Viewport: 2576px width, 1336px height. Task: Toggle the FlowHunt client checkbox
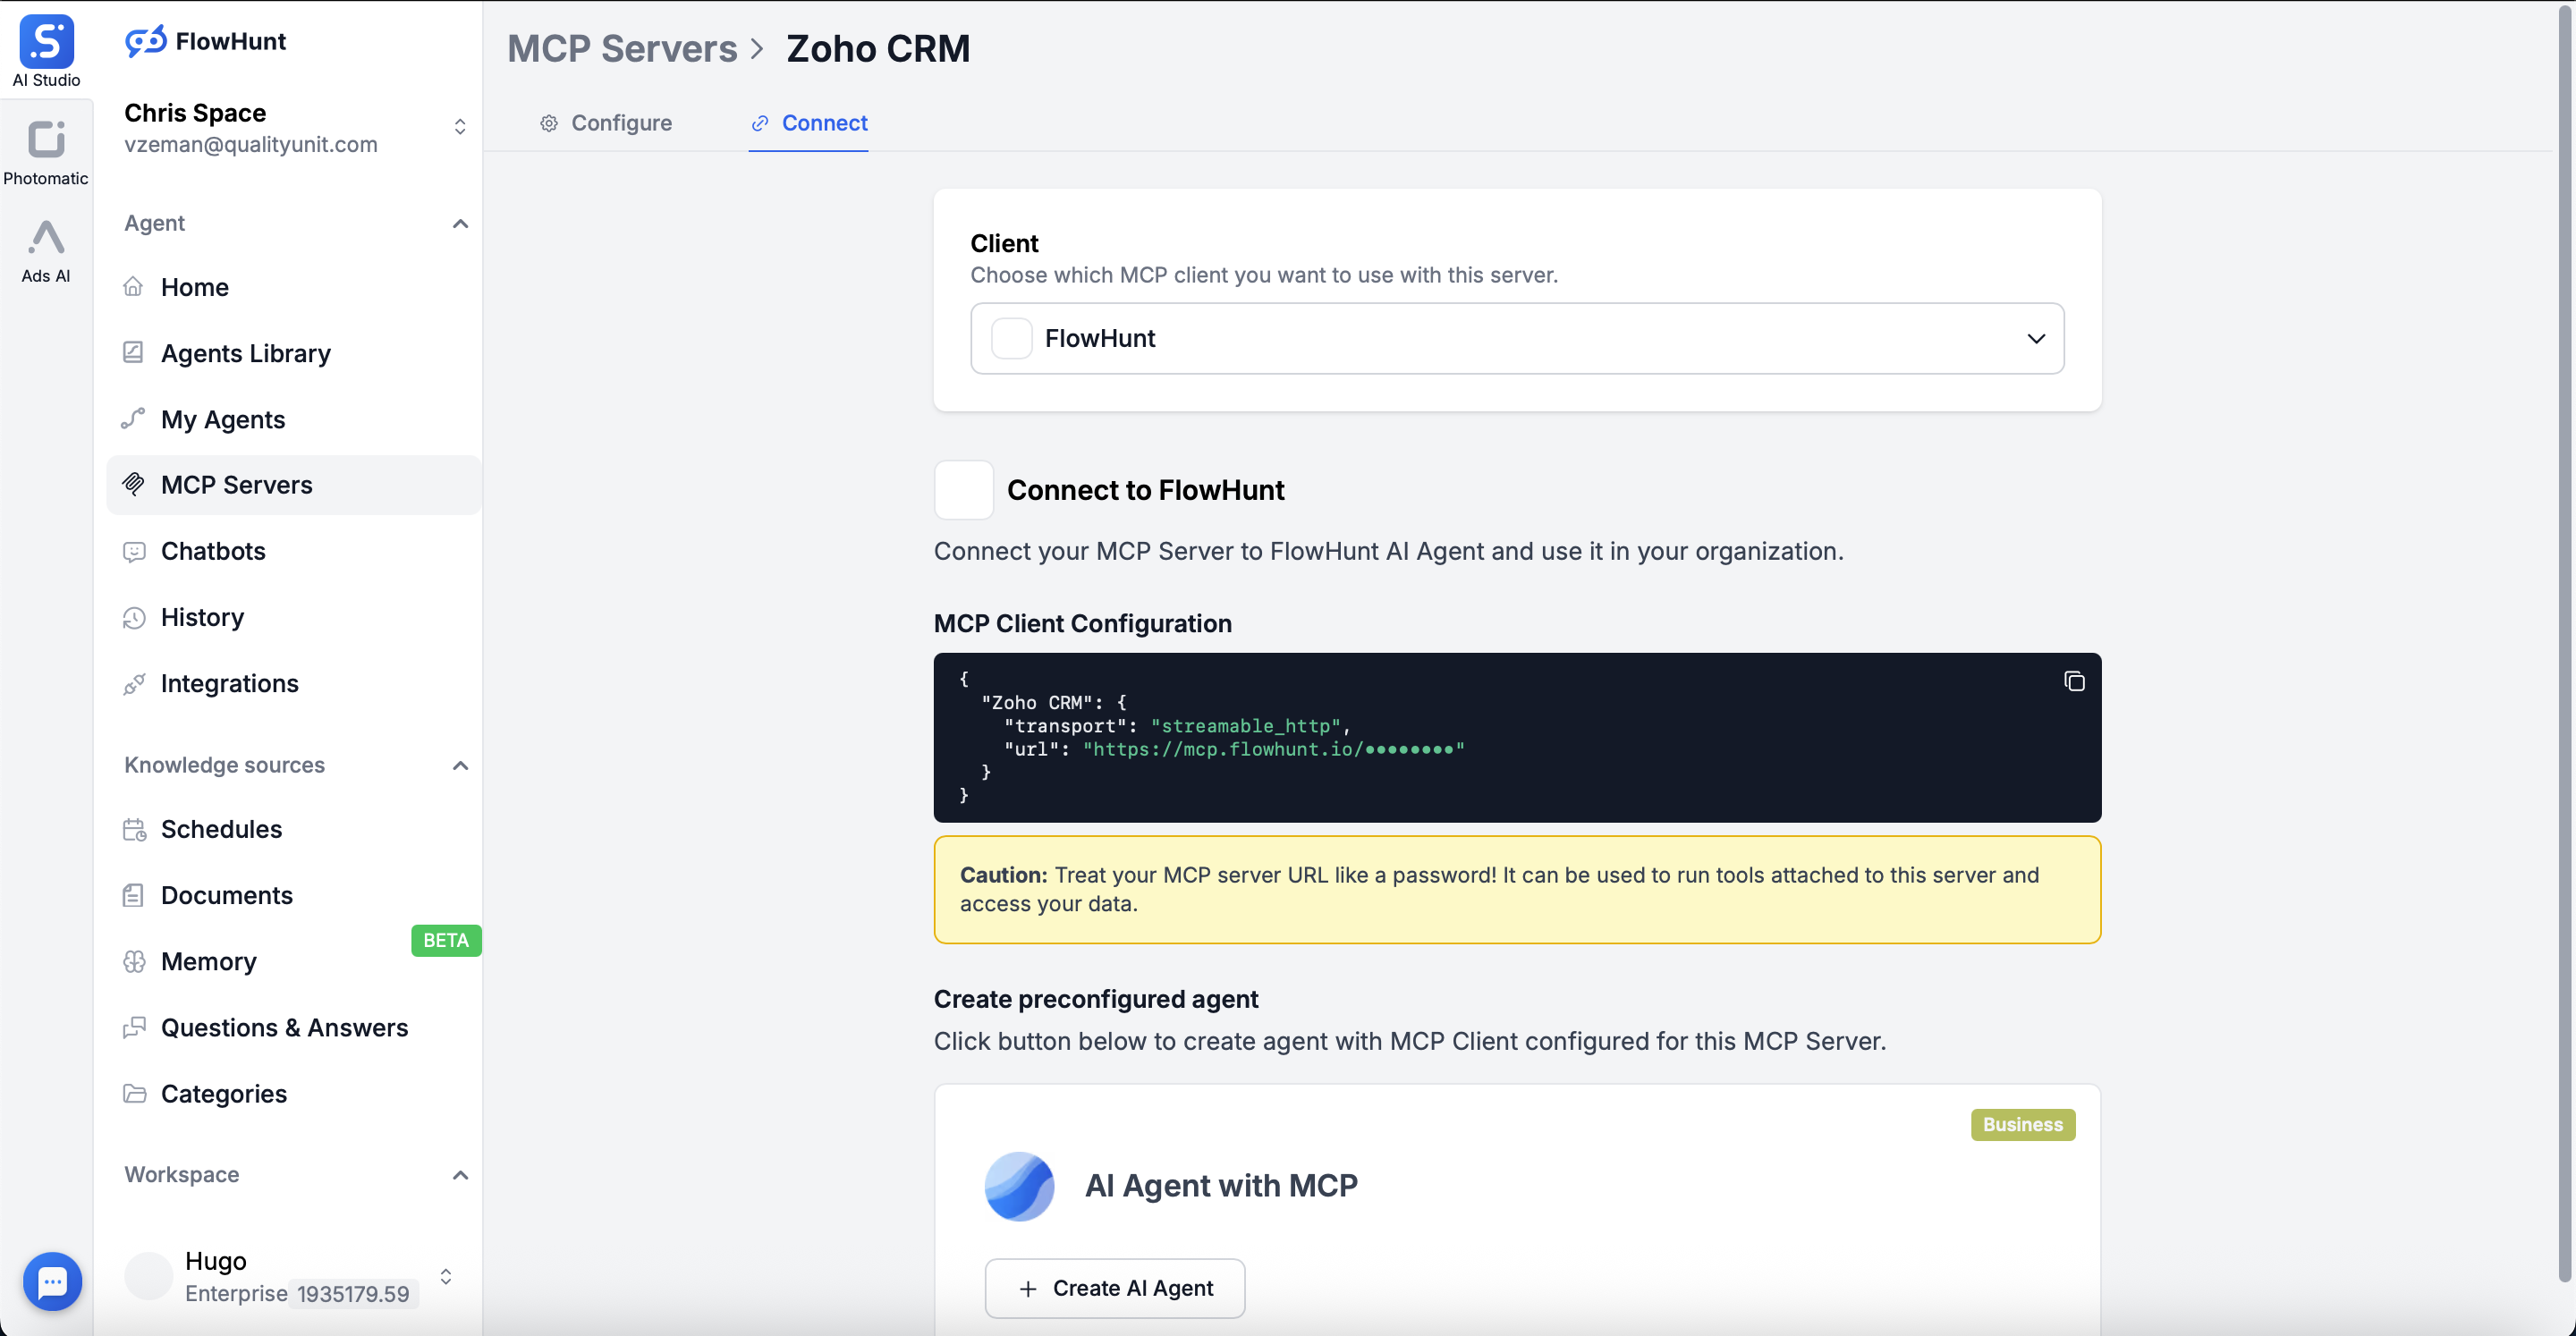(x=1011, y=338)
